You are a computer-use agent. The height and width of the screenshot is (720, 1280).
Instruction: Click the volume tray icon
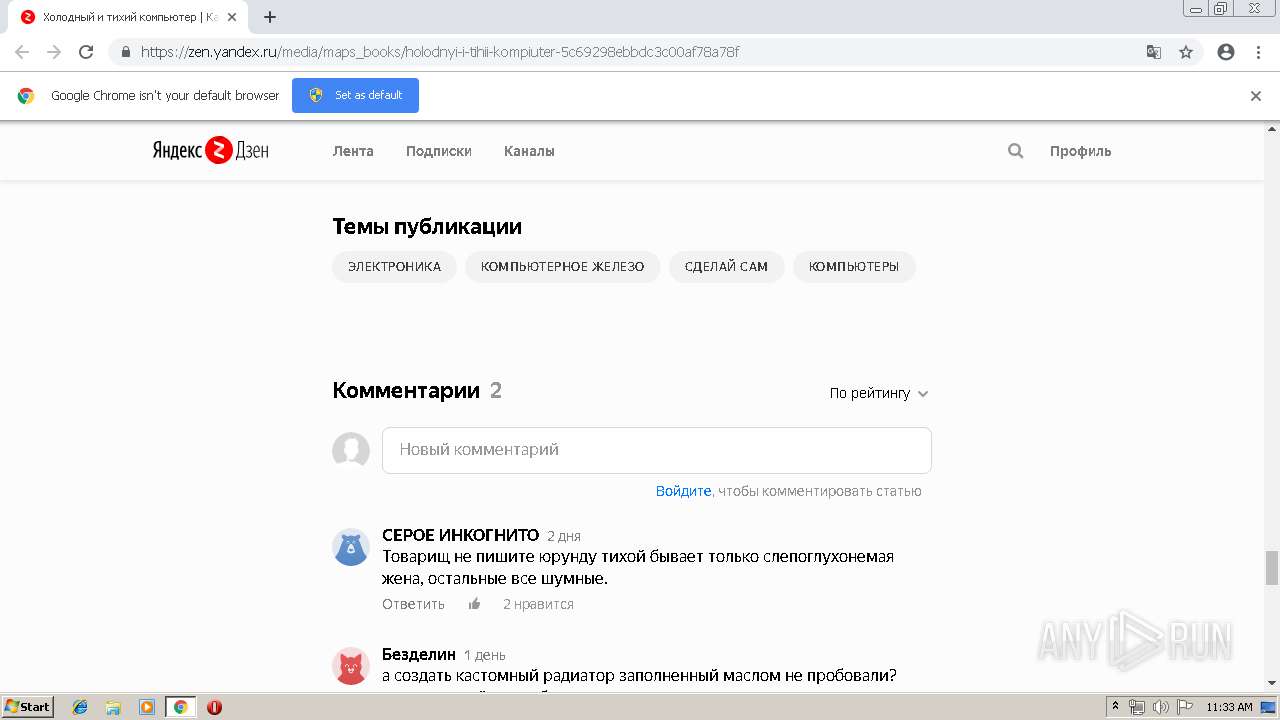(1160, 707)
